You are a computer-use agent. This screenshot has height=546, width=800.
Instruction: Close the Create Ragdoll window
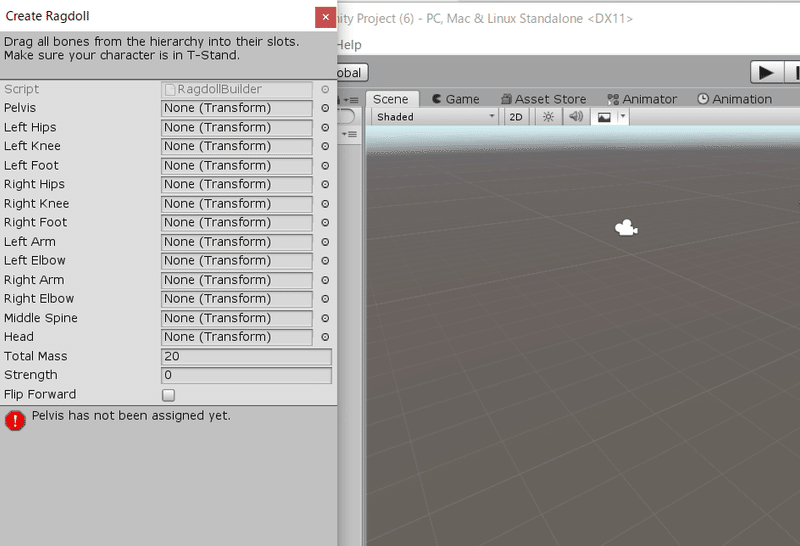(326, 17)
